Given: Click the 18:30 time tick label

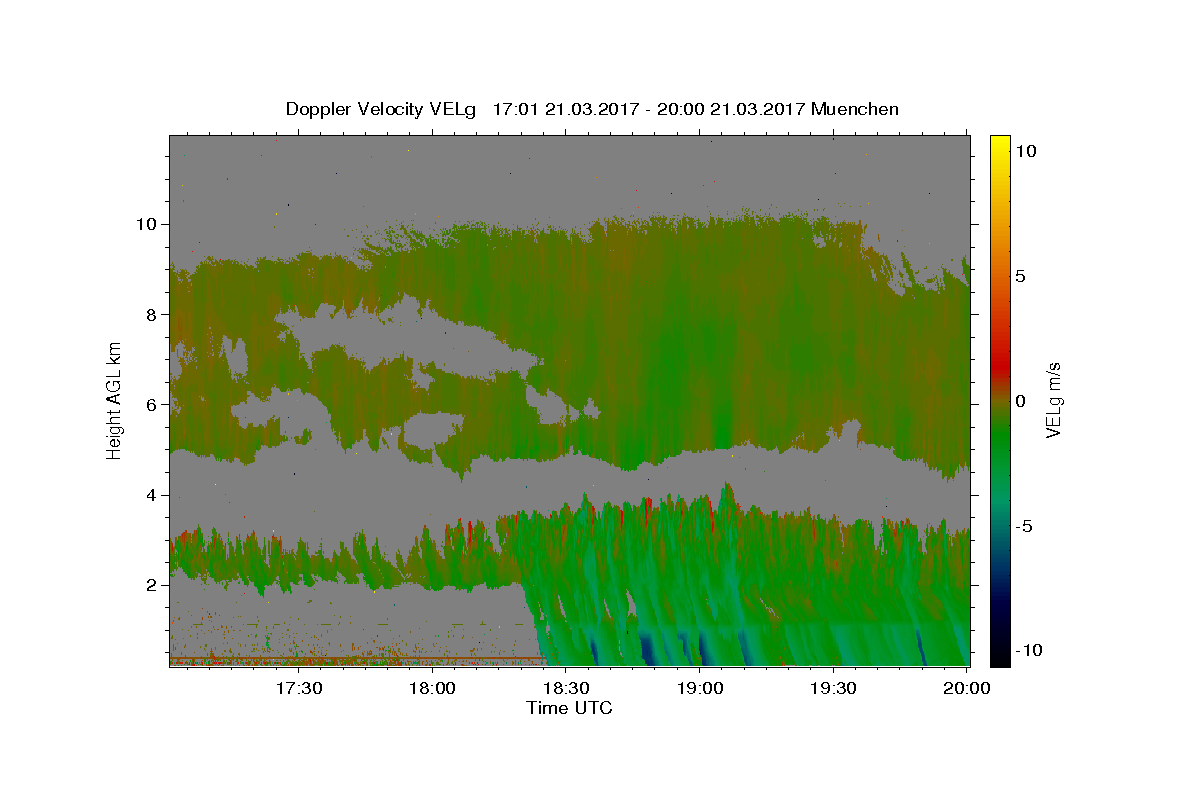Looking at the screenshot, I should tap(566, 688).
